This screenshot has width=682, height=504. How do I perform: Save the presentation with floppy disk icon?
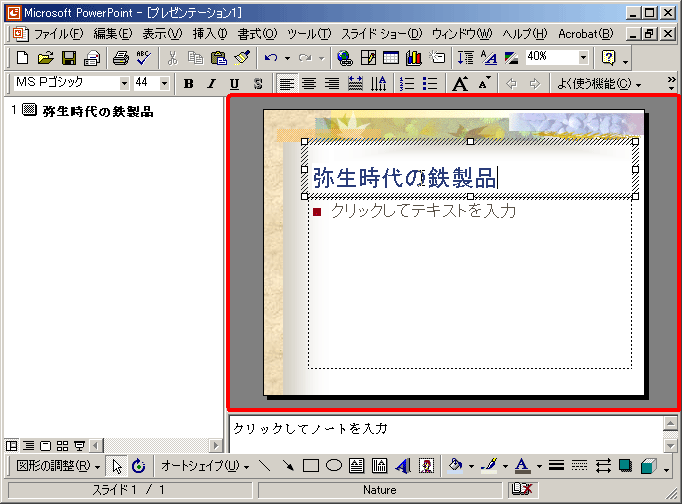tap(69, 57)
